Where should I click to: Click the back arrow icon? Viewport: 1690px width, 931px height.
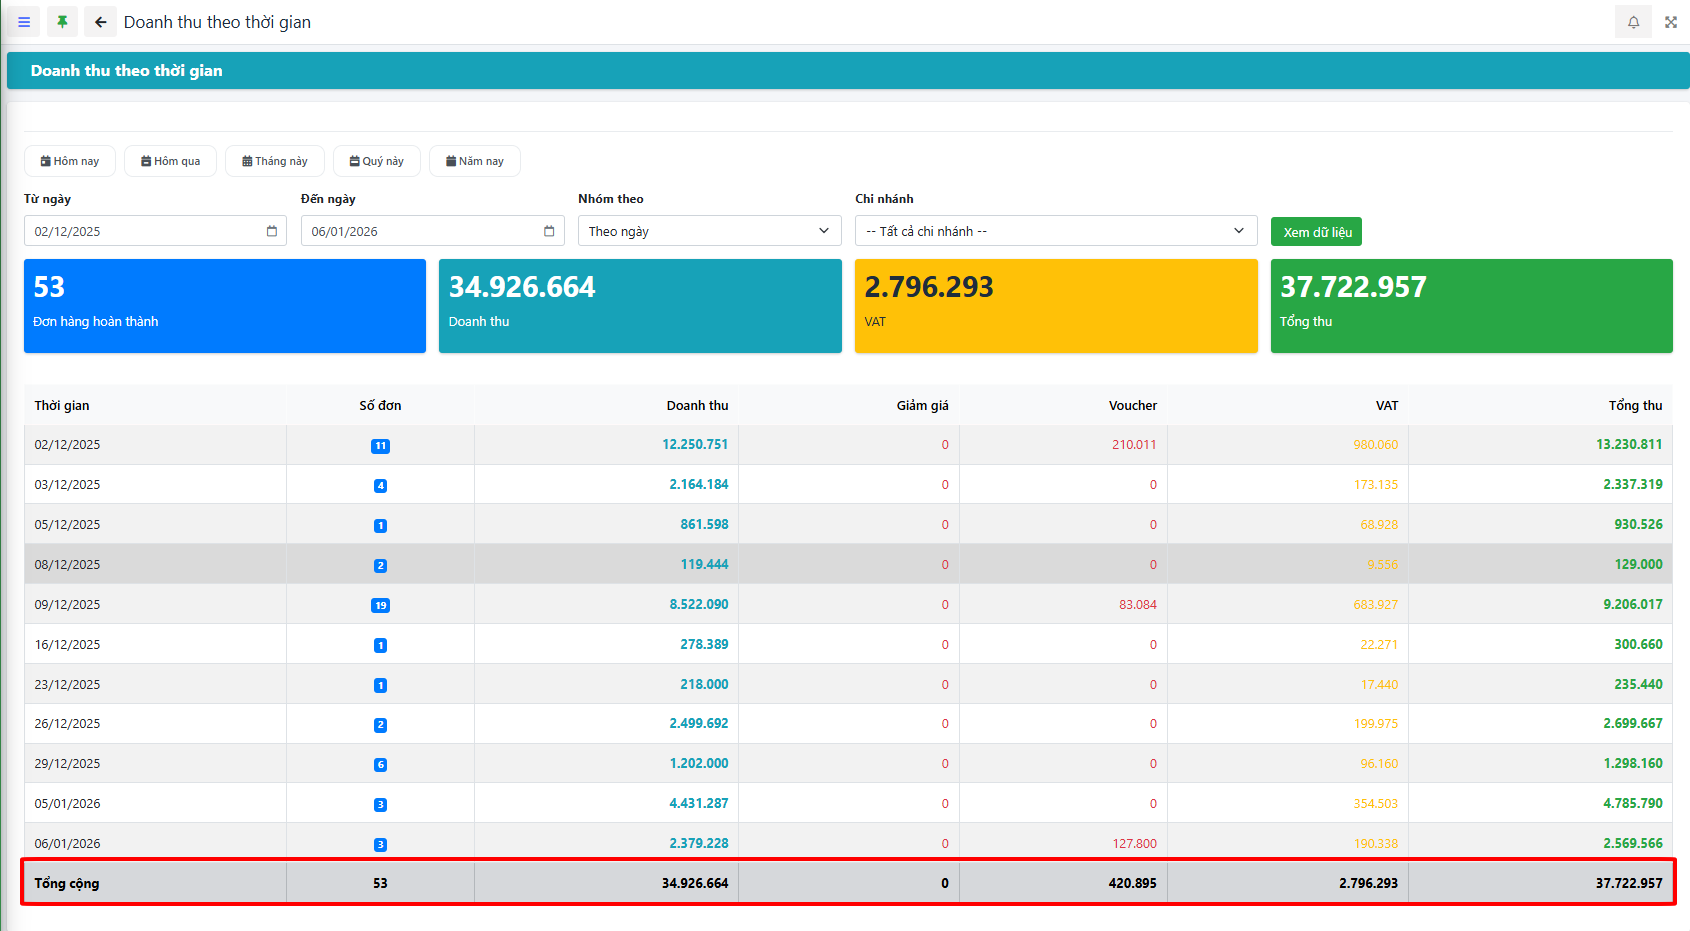[x=100, y=22]
